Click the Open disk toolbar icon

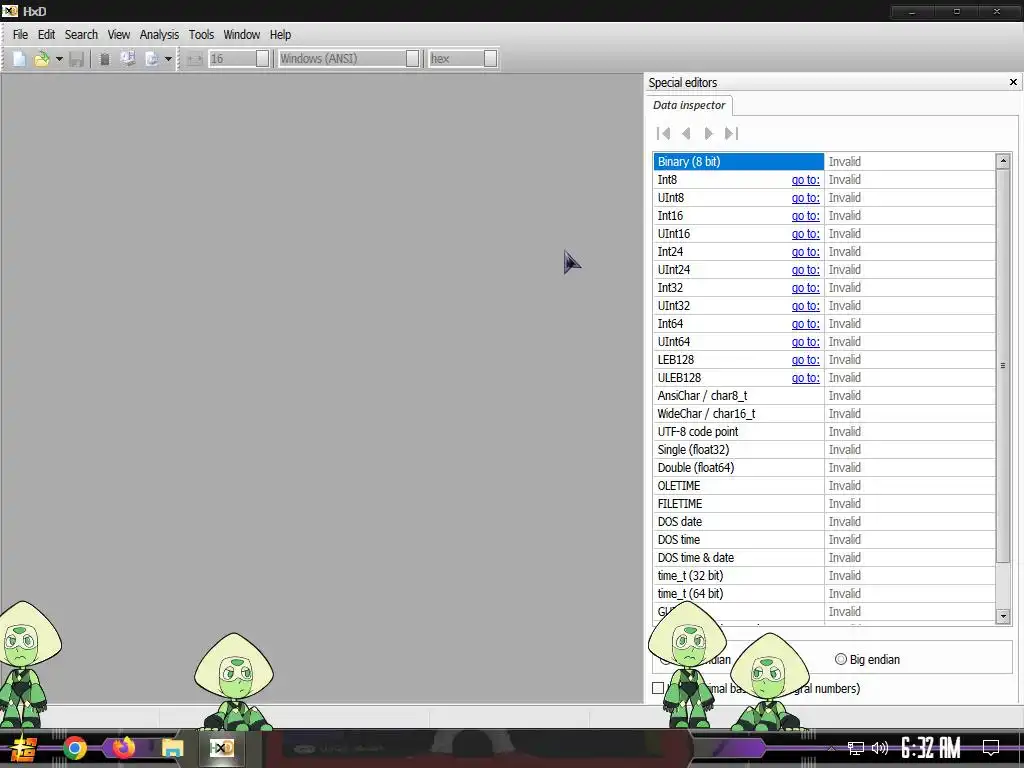coord(128,59)
